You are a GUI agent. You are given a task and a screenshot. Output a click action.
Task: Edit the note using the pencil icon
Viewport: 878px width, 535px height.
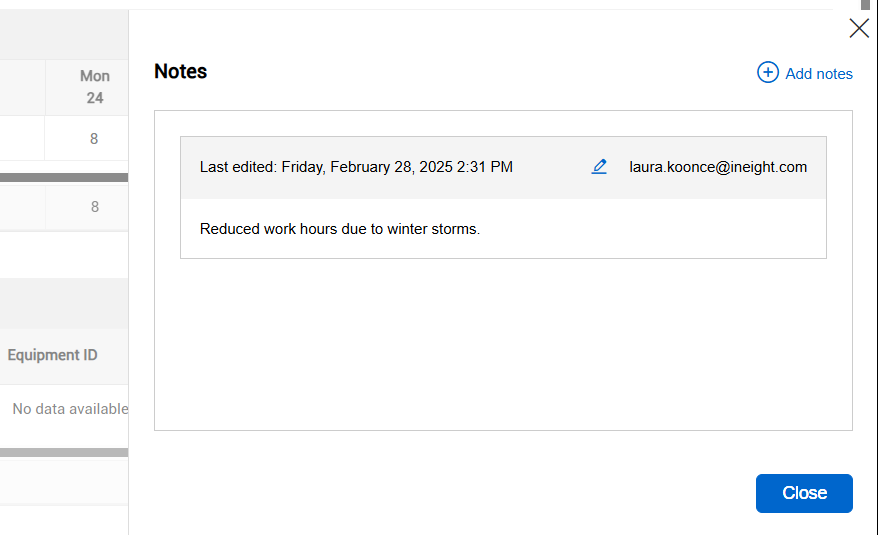[599, 167]
